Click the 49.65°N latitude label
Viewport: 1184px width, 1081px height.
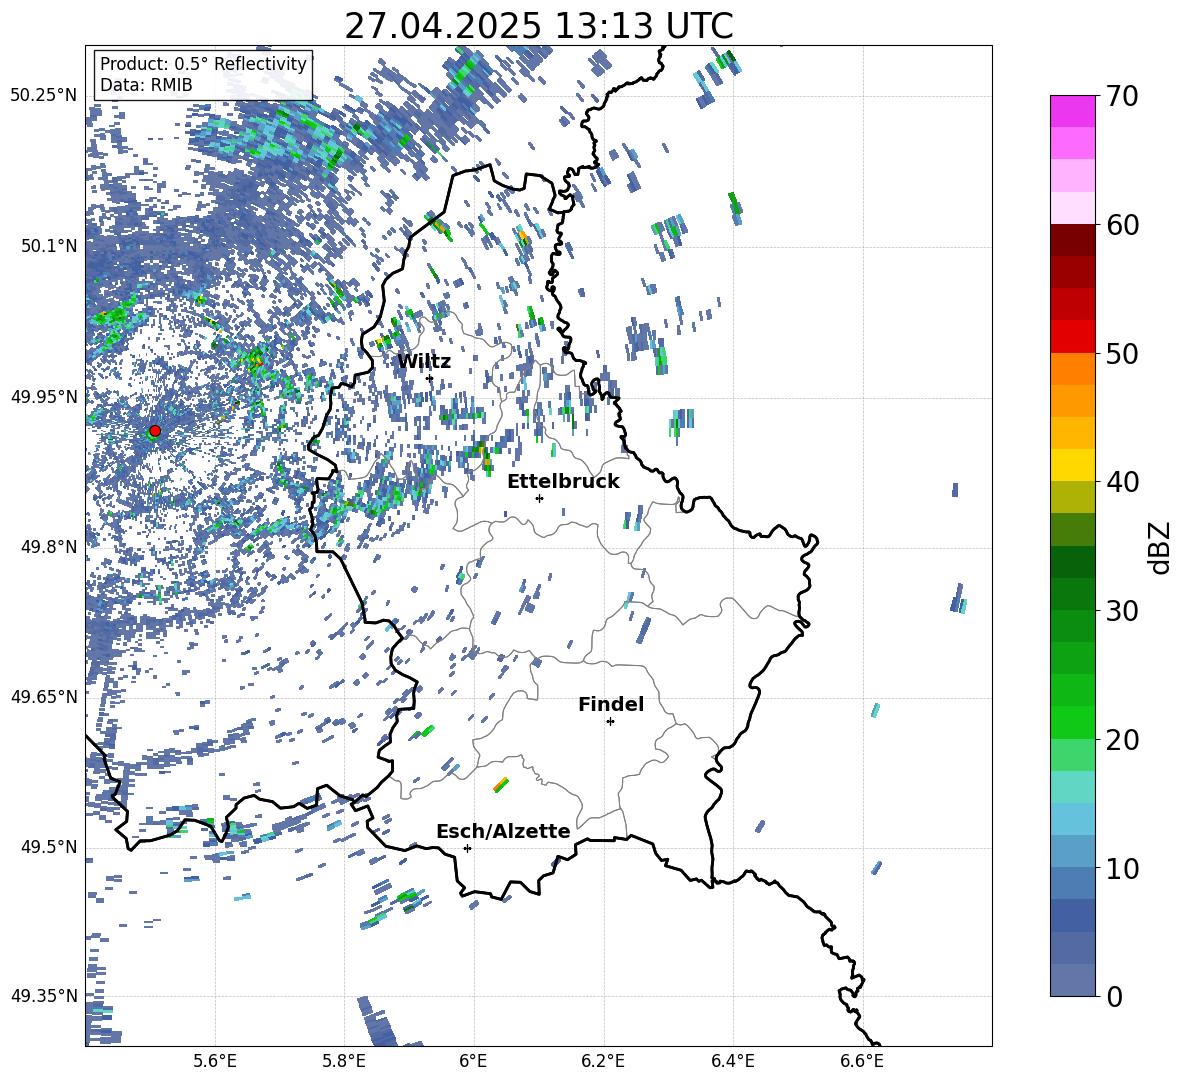pyautogui.click(x=44, y=697)
